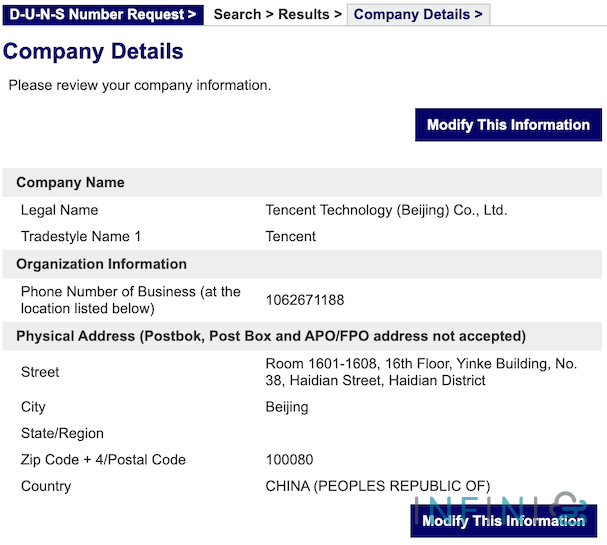Click the Company Details page heading
Viewport: 607px width, 545px height.
93,51
